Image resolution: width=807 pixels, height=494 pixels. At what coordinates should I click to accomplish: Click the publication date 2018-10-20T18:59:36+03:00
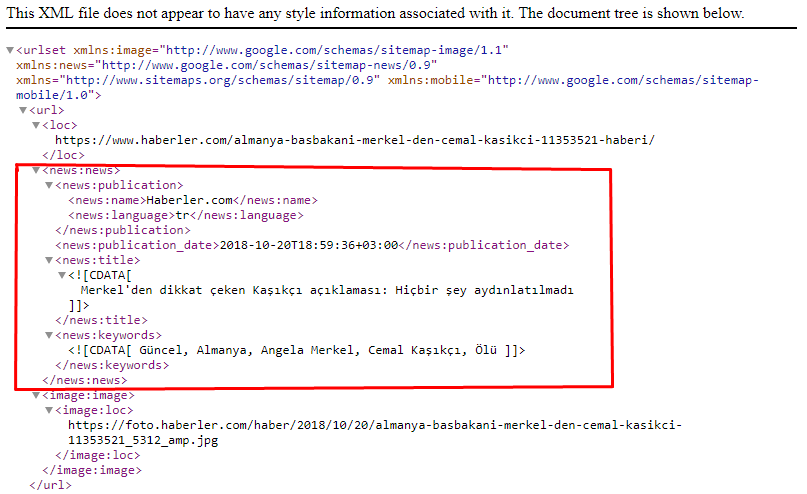[x=308, y=245]
